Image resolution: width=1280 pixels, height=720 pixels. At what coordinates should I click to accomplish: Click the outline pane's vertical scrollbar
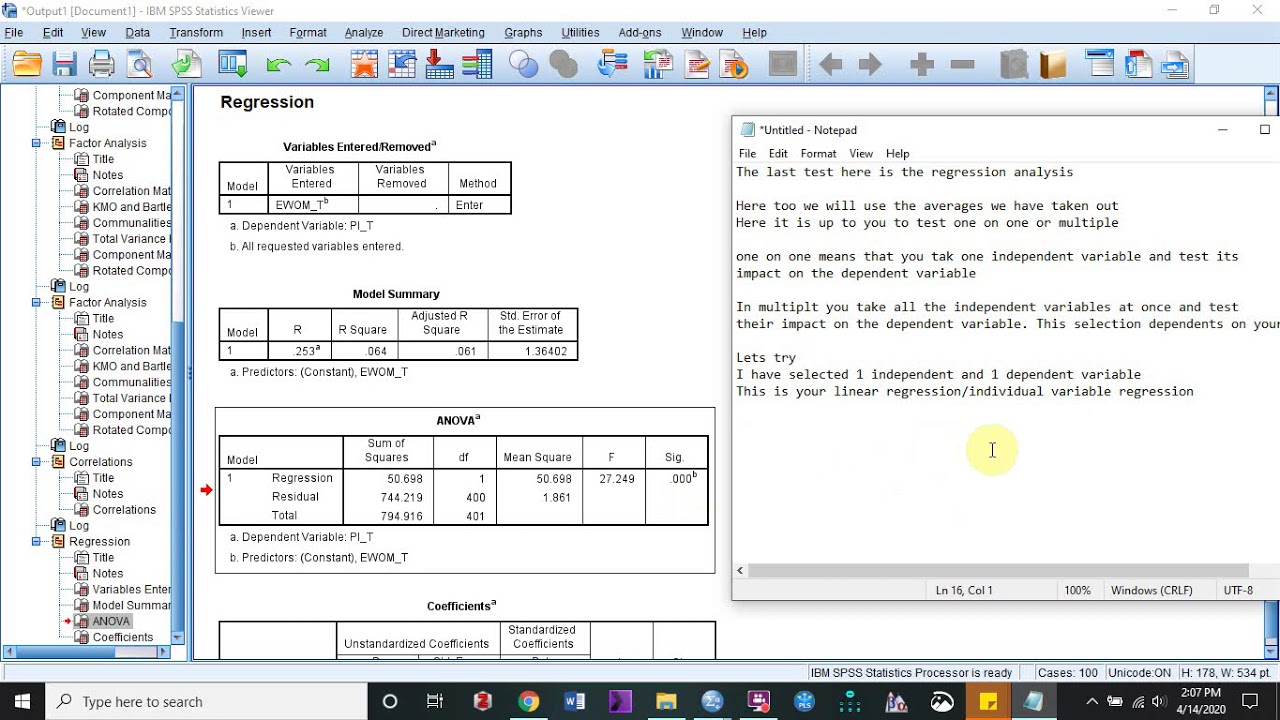point(179,367)
